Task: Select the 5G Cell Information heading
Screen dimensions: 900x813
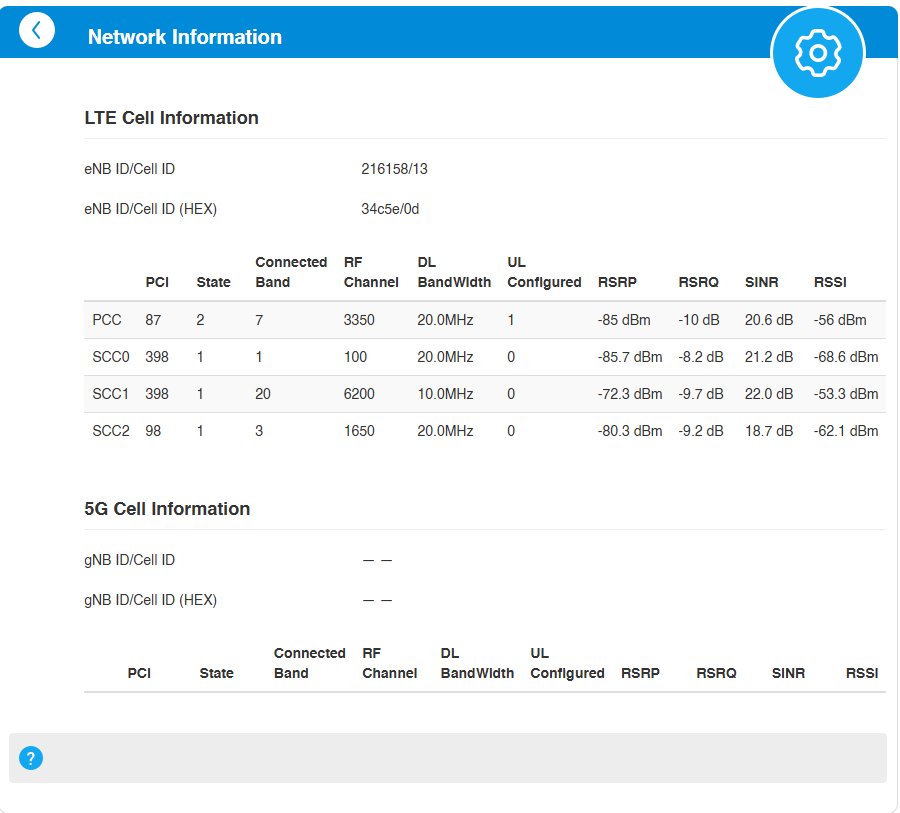Action: (167, 509)
